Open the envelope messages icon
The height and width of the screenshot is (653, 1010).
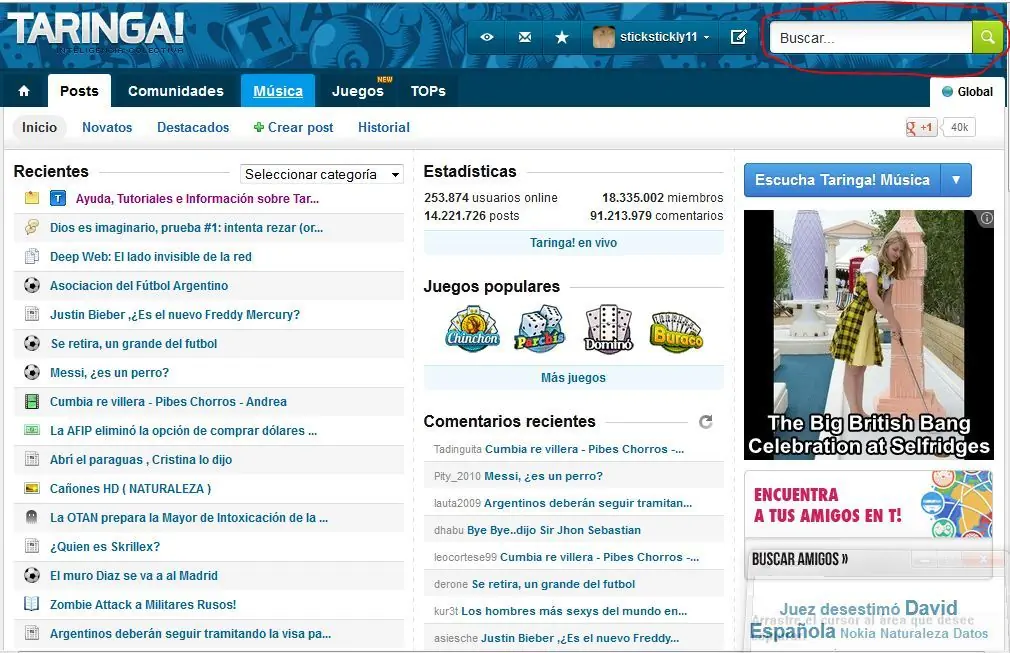coord(525,37)
